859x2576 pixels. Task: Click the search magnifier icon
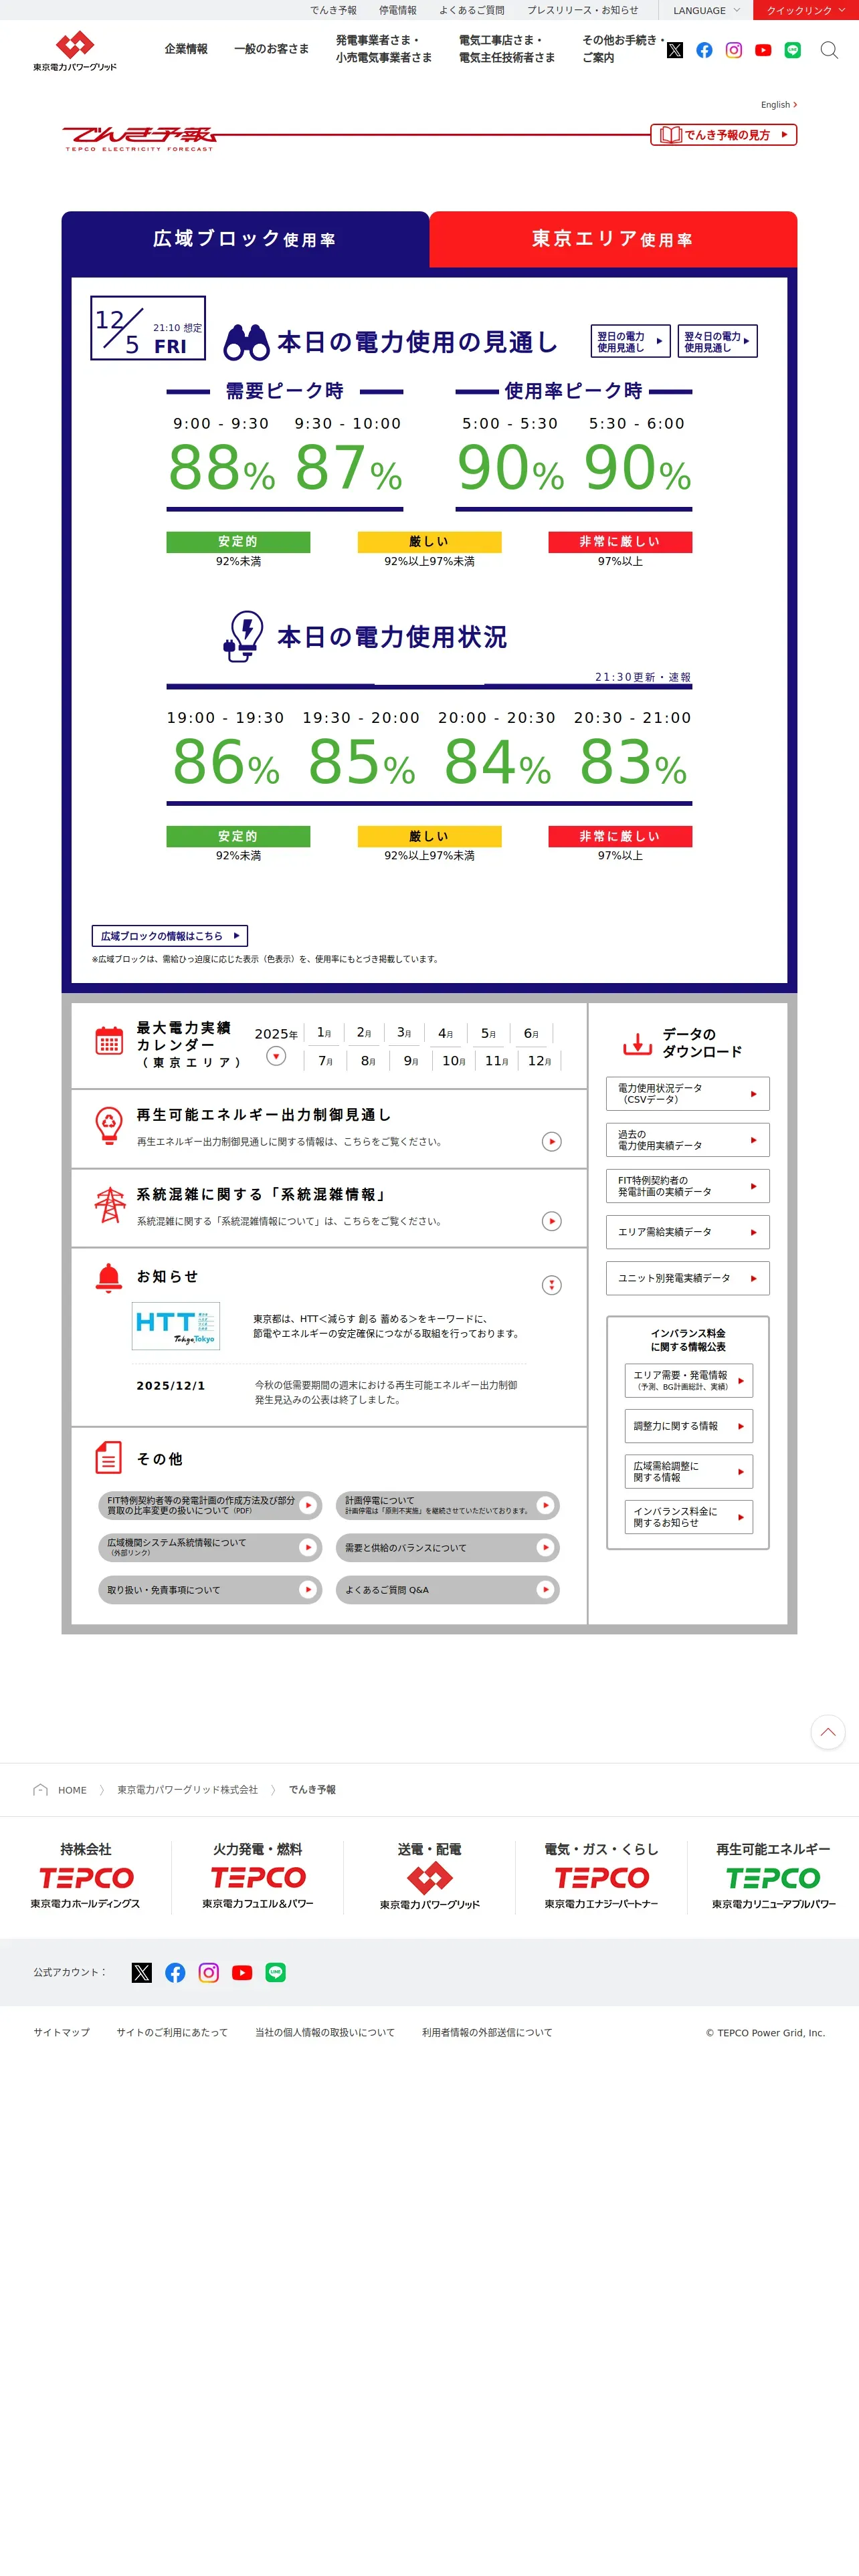(829, 50)
